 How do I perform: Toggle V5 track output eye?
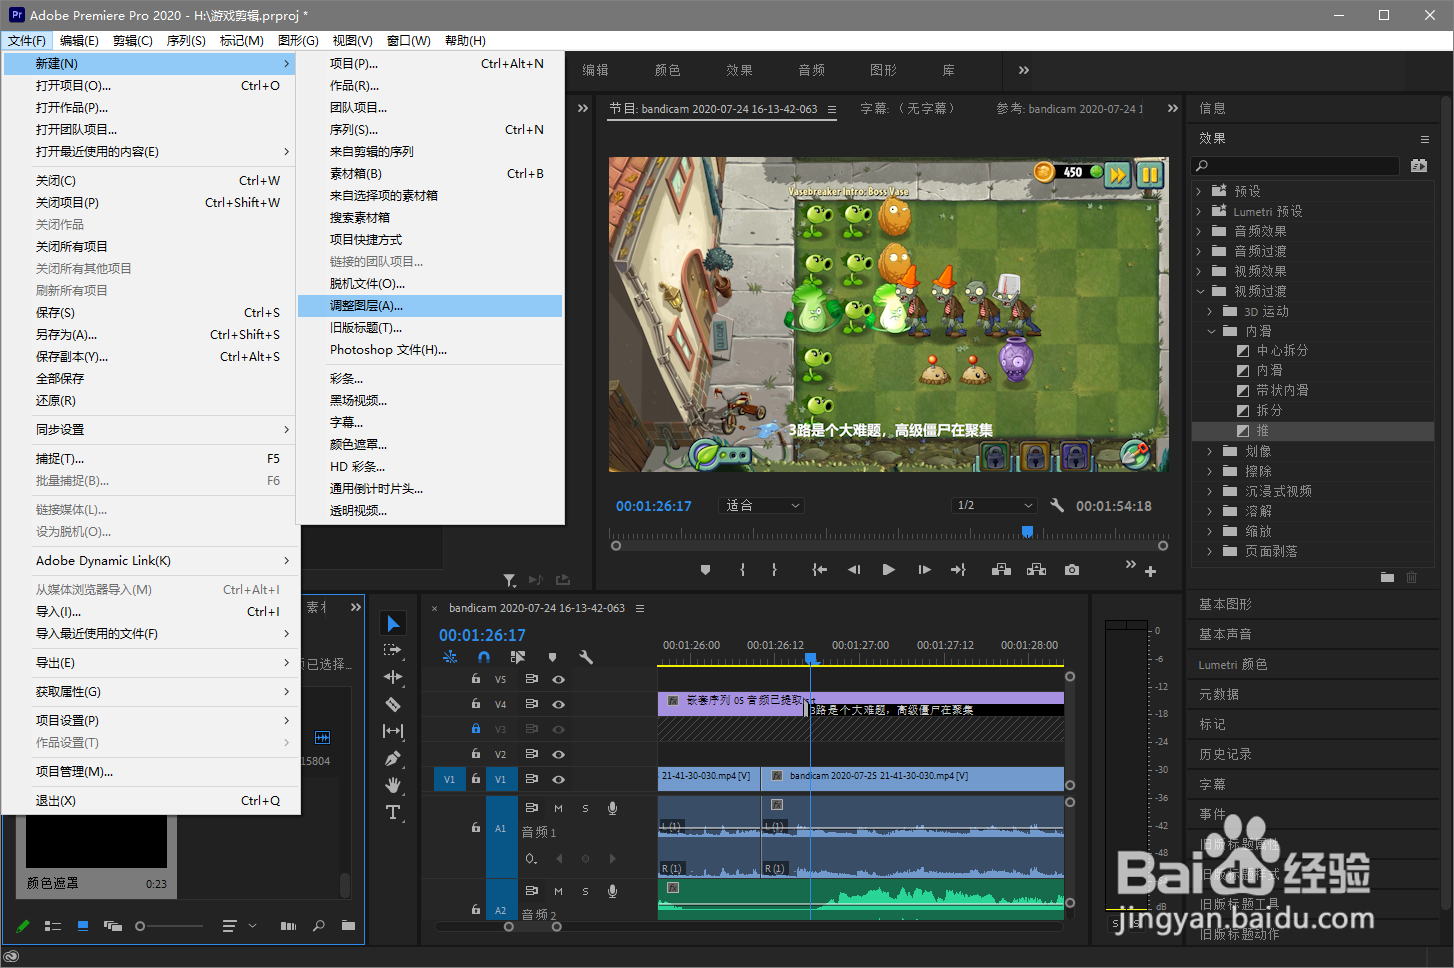click(x=559, y=679)
